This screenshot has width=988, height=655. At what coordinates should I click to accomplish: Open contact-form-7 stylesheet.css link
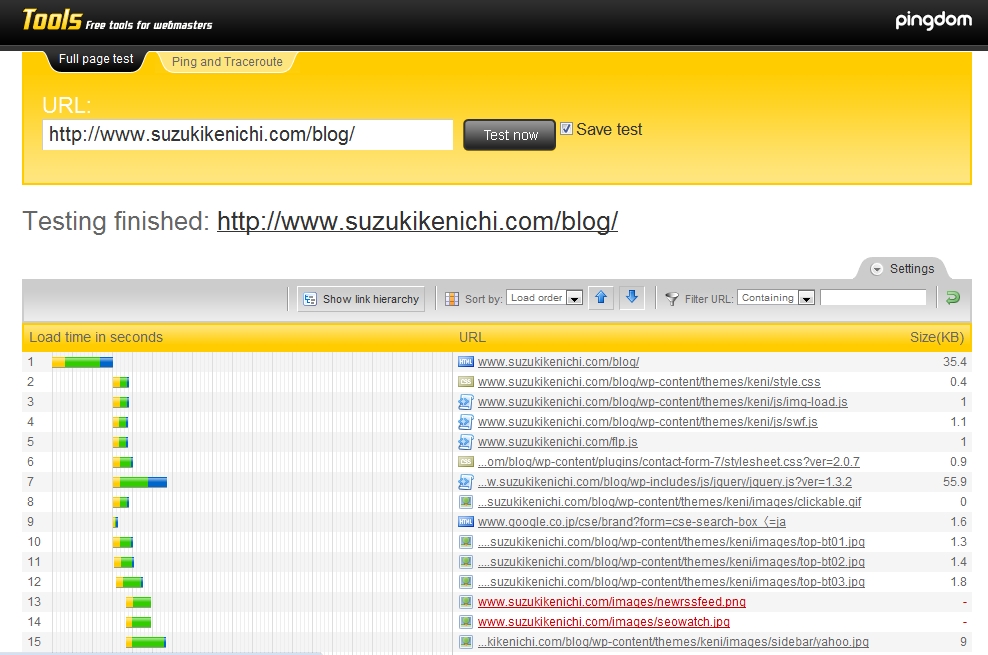[x=669, y=462]
